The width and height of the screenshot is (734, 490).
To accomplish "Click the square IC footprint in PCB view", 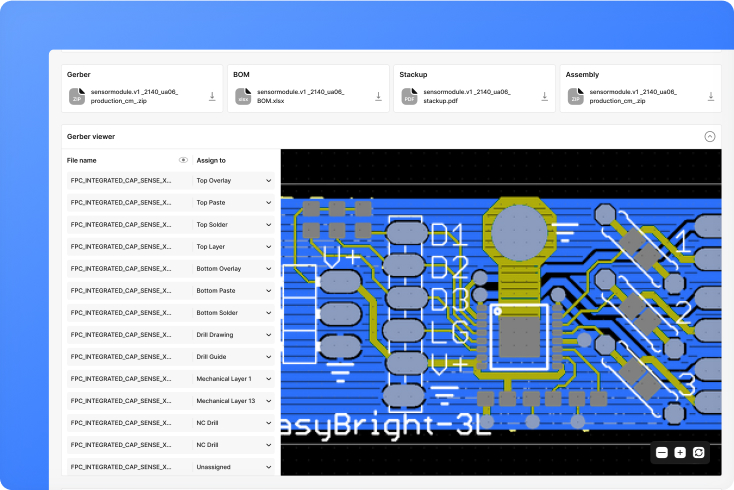I will click(519, 337).
